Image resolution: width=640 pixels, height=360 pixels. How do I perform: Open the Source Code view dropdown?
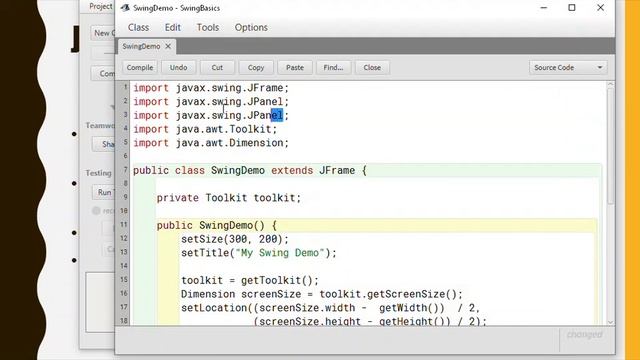tap(568, 68)
